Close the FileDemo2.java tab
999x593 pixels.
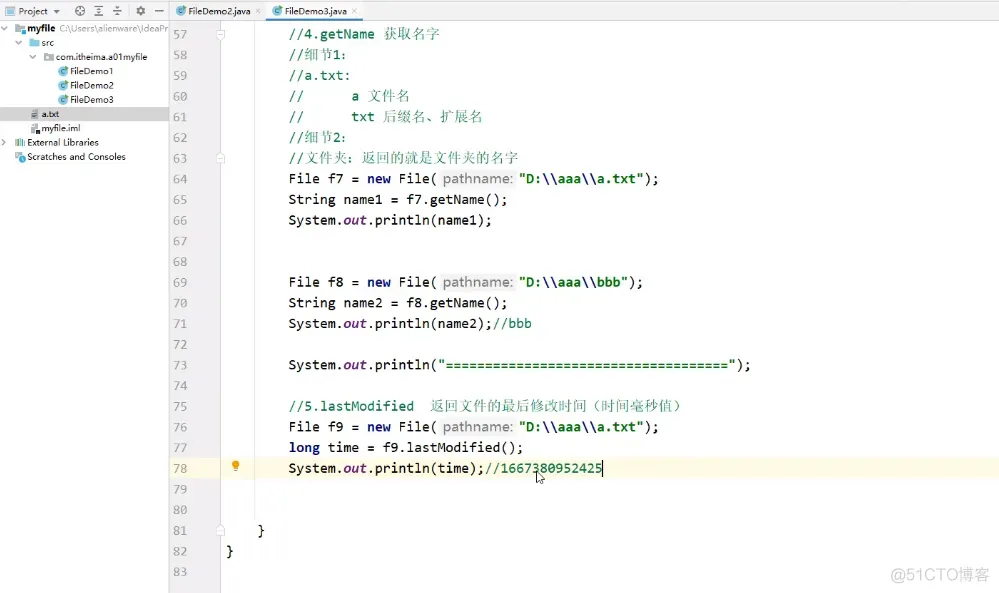(x=258, y=11)
